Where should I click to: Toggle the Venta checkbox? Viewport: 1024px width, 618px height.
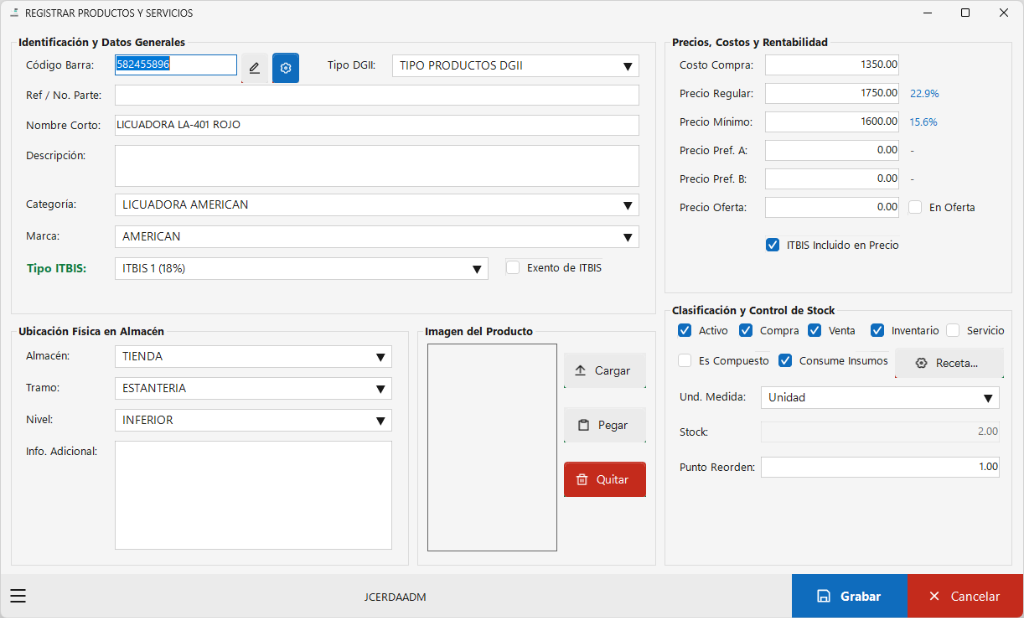coord(814,331)
